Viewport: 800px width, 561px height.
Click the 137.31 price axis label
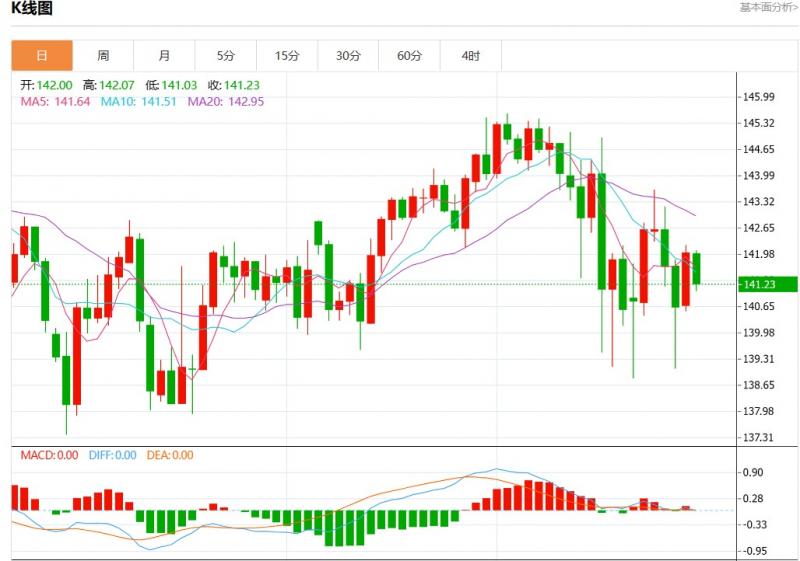[759, 438]
